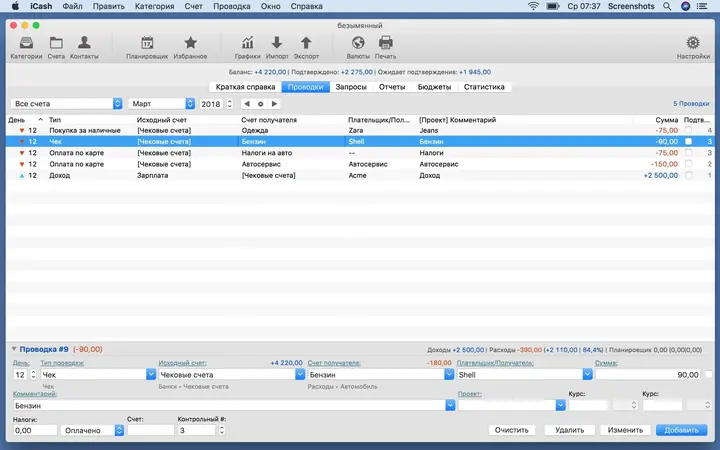
Task: Open the Проводка menu in menu bar
Action: click(x=231, y=6)
